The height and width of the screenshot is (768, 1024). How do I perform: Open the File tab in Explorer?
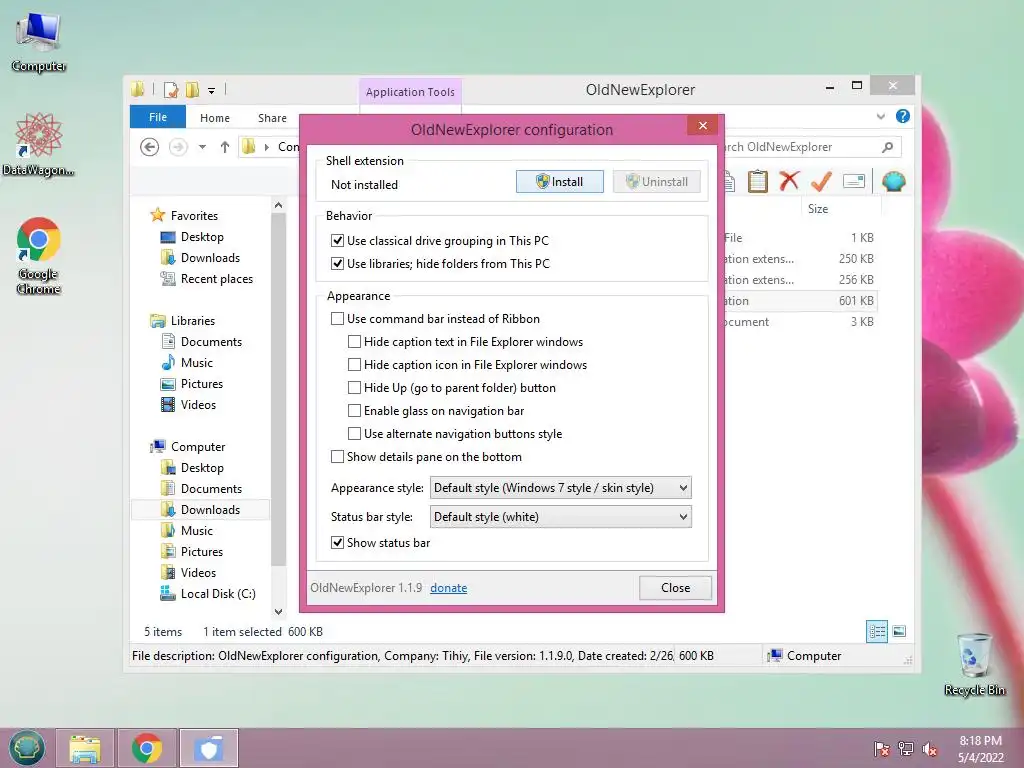[157, 117]
